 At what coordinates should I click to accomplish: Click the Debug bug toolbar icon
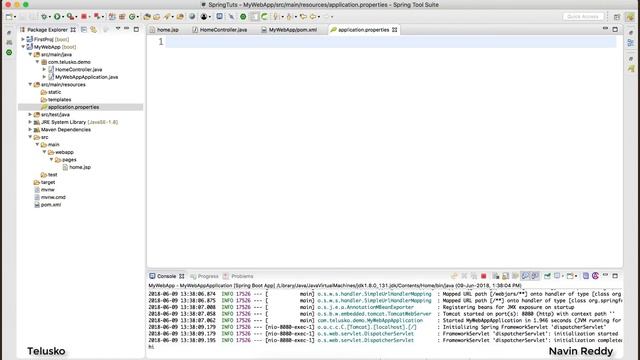[x=44, y=17]
